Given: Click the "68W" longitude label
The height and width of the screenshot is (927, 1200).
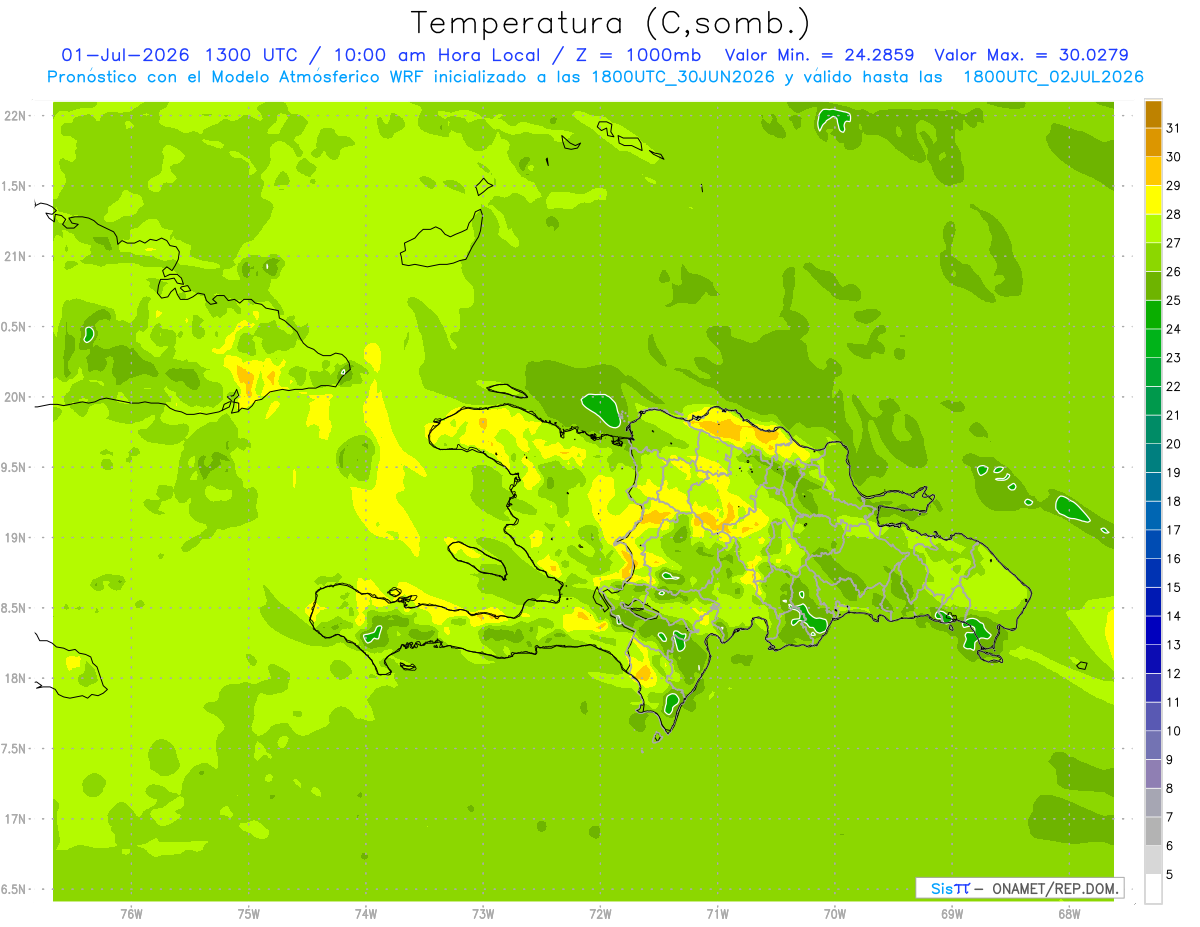Looking at the screenshot, I should pos(1069,914).
